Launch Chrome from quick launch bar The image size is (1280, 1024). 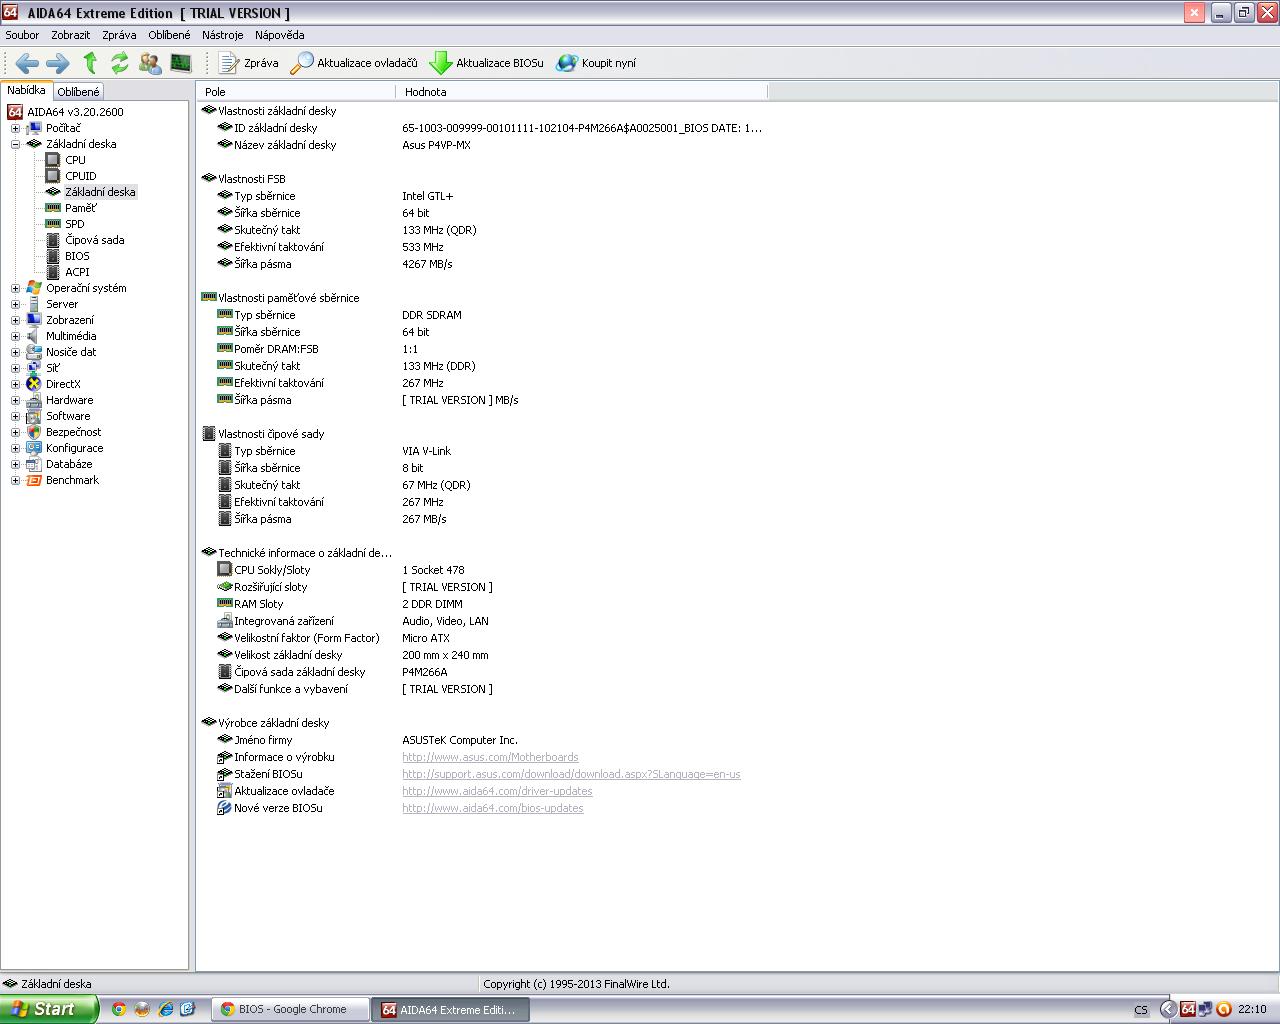coord(119,1009)
